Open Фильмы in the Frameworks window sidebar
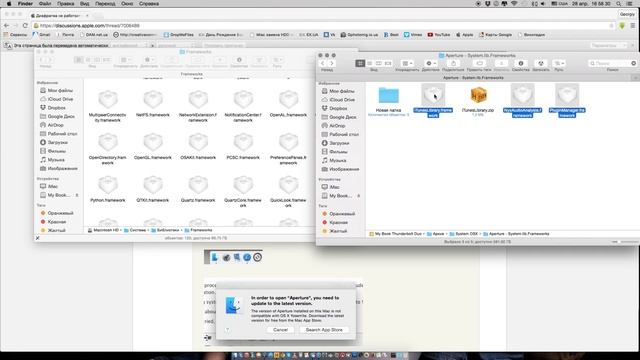This screenshot has height=360, width=640. coord(53,151)
